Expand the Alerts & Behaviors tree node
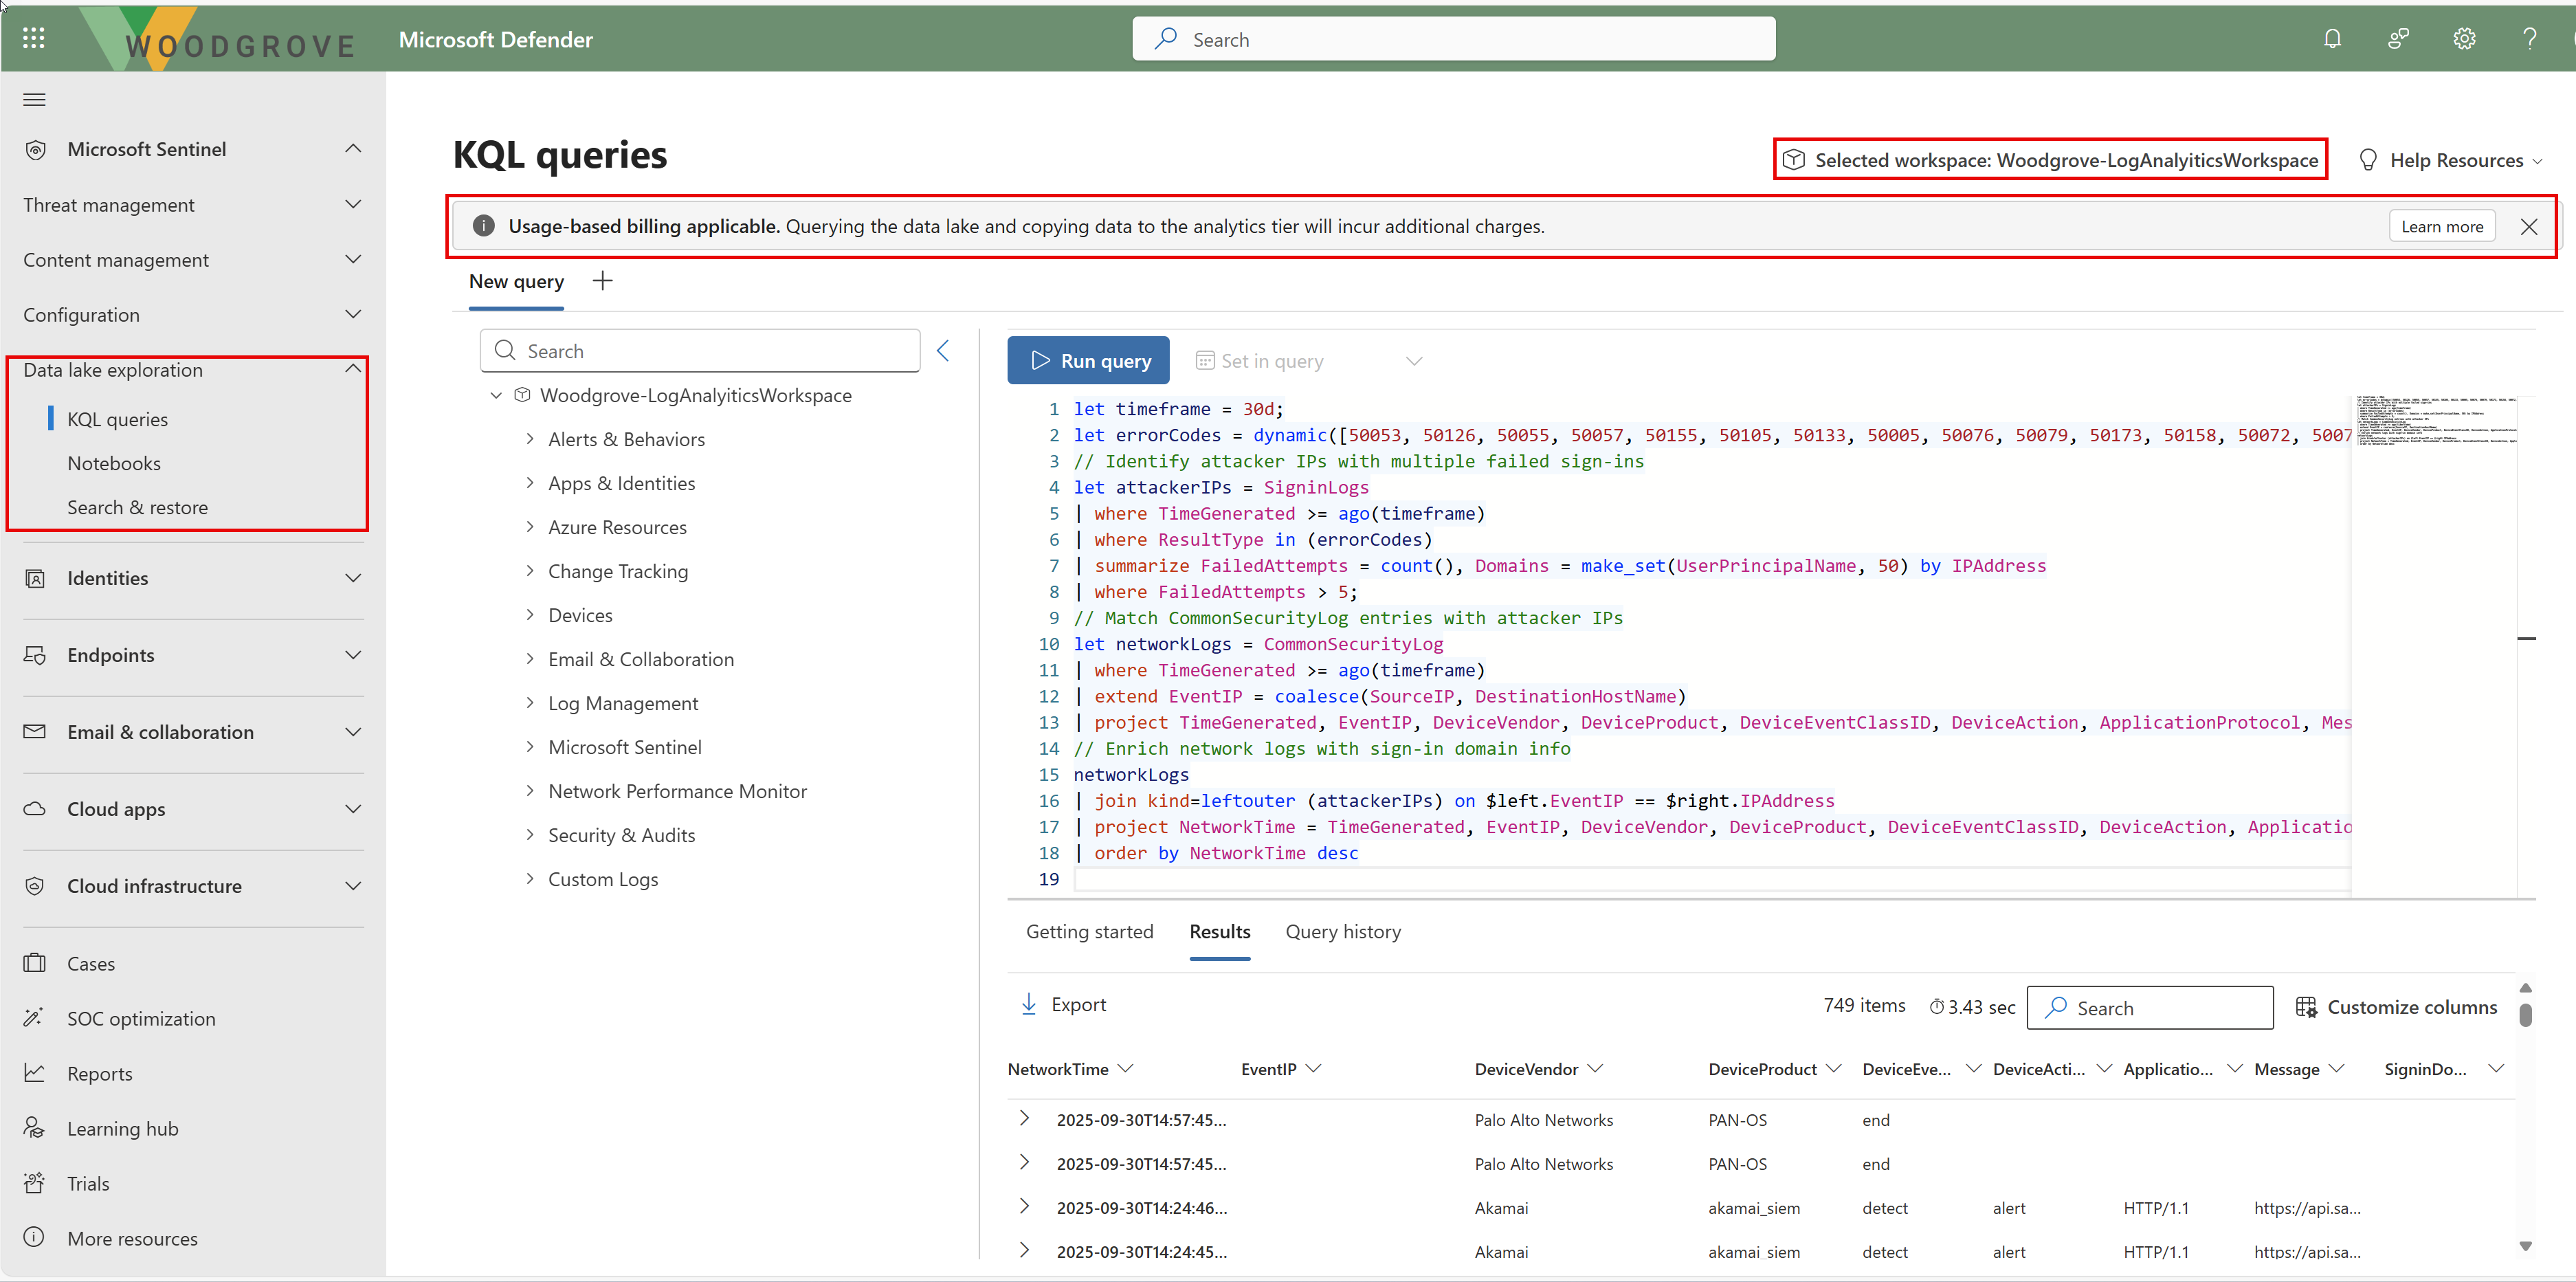2576x1282 pixels. point(530,439)
